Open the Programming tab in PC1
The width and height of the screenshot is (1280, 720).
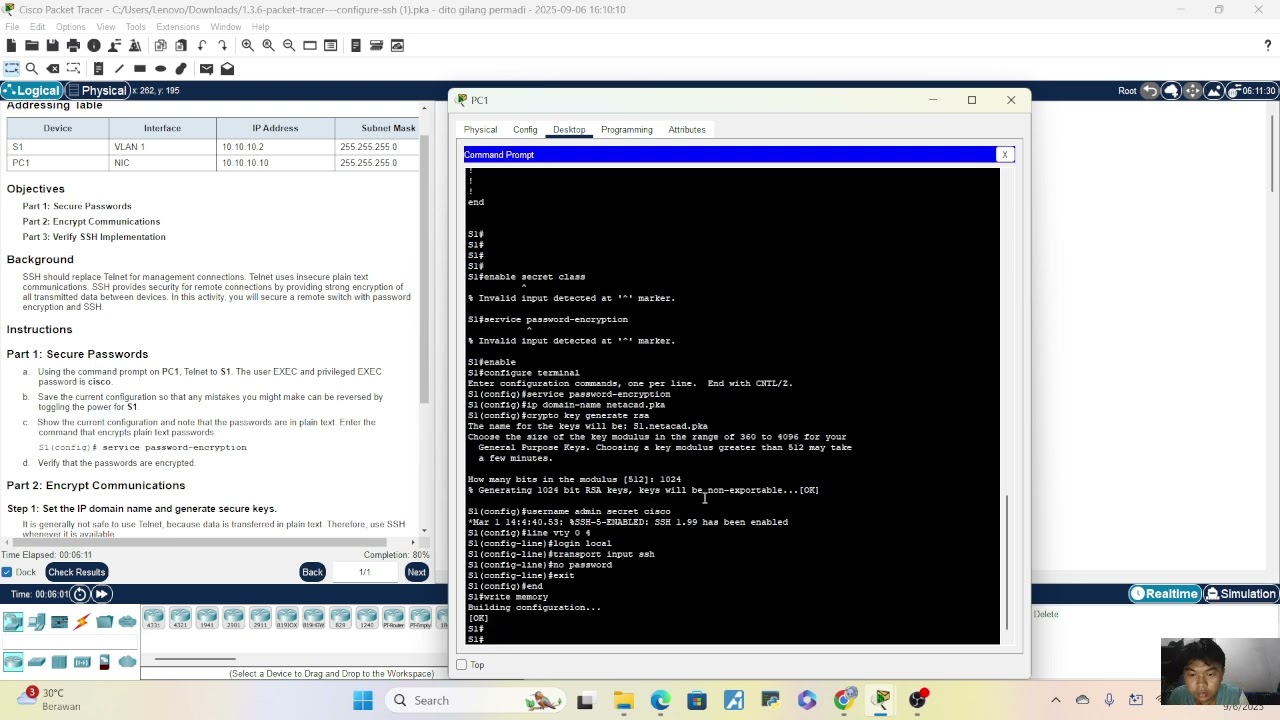(627, 130)
